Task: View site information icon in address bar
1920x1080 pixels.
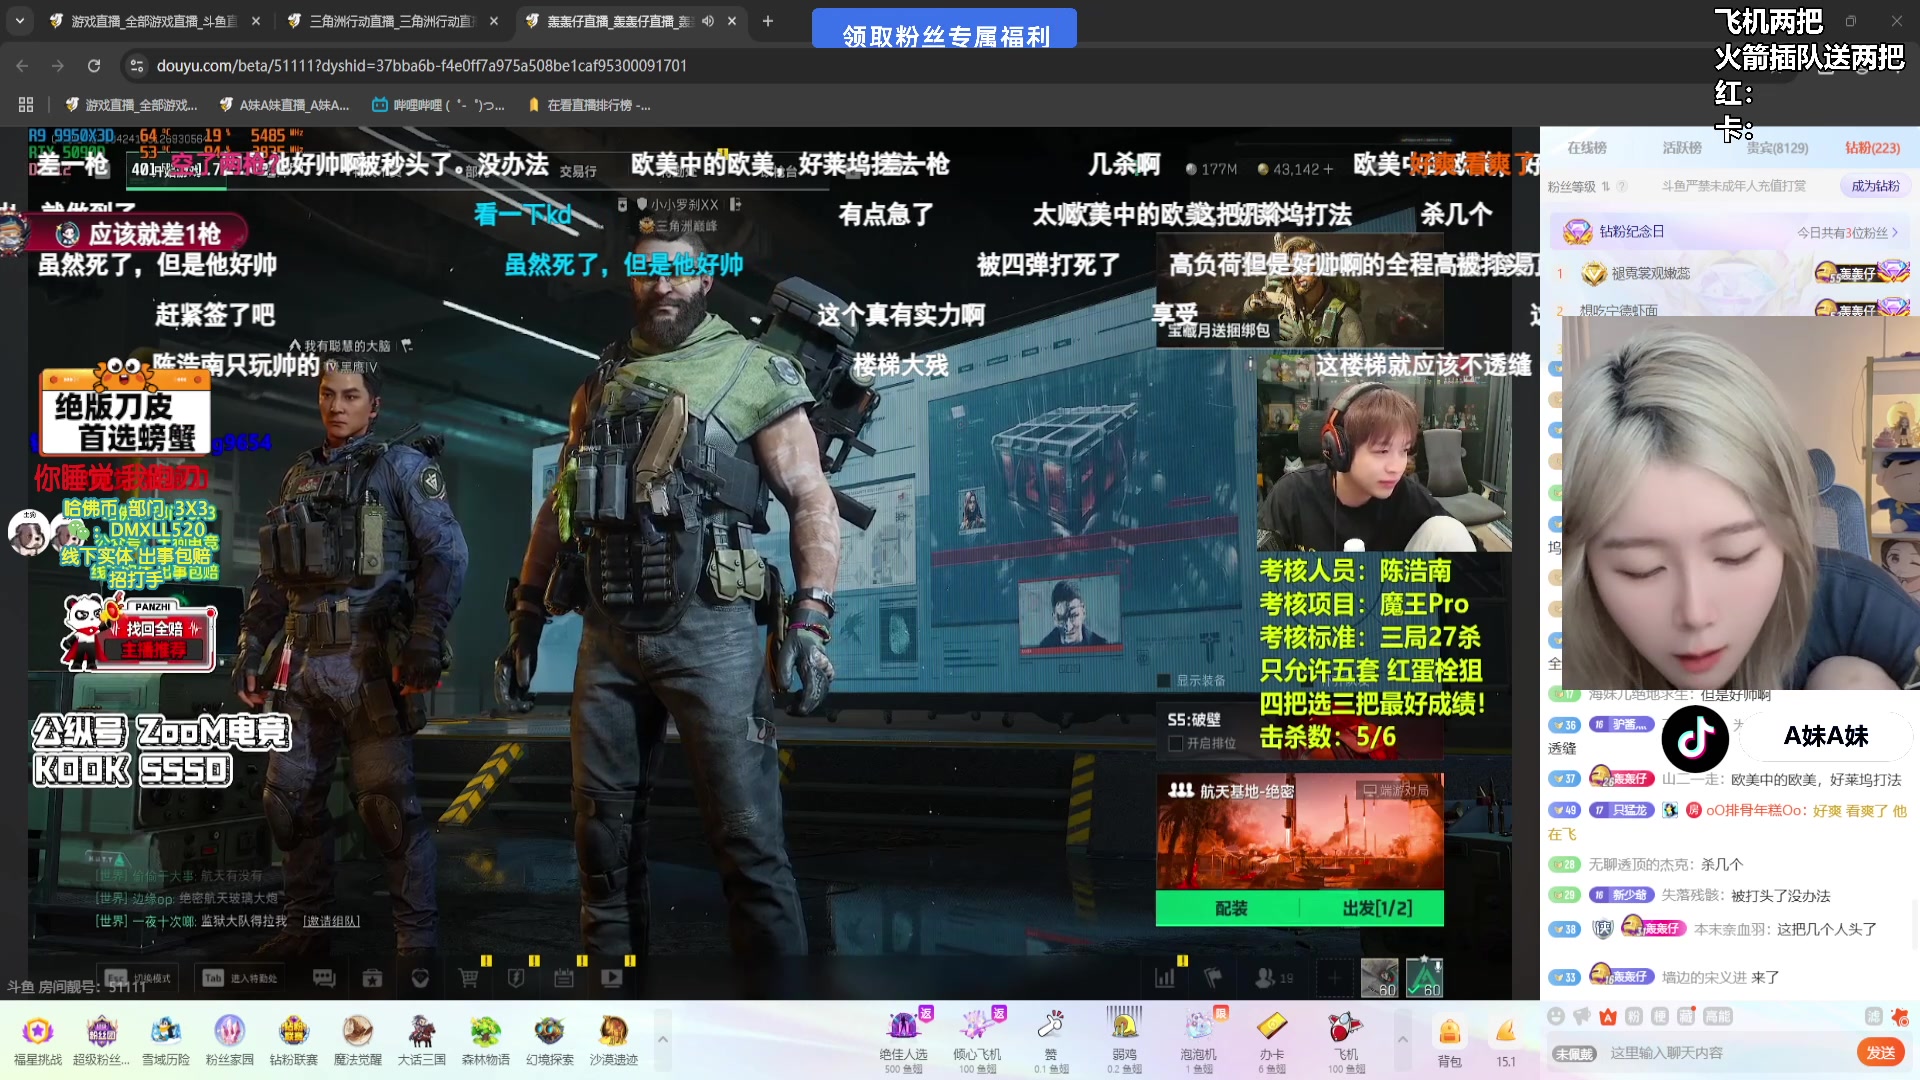Action: coord(137,66)
